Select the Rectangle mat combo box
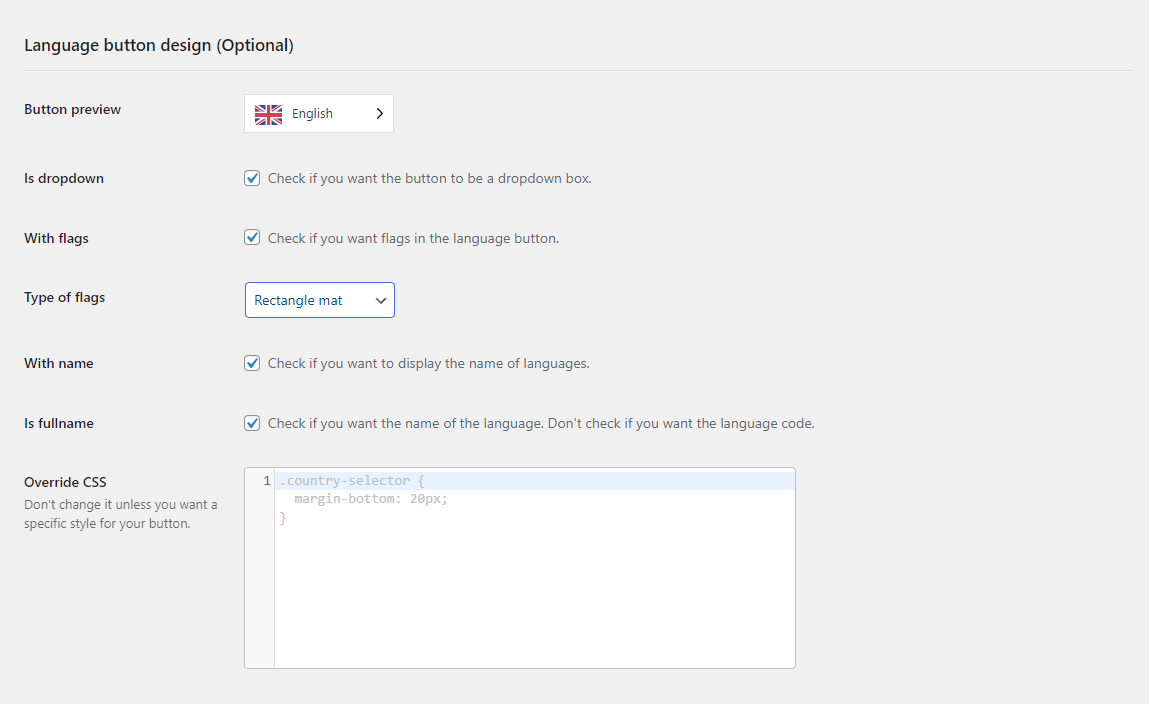The height and width of the screenshot is (704, 1149). point(319,300)
